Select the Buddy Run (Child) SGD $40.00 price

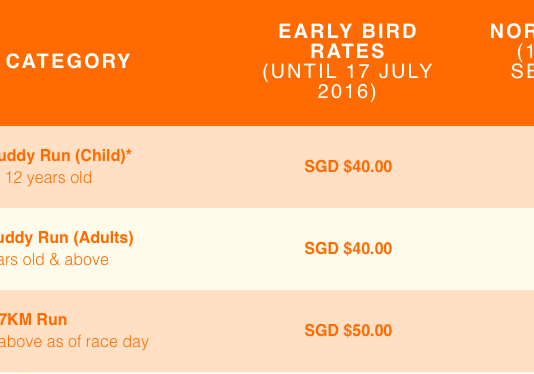[x=348, y=167]
